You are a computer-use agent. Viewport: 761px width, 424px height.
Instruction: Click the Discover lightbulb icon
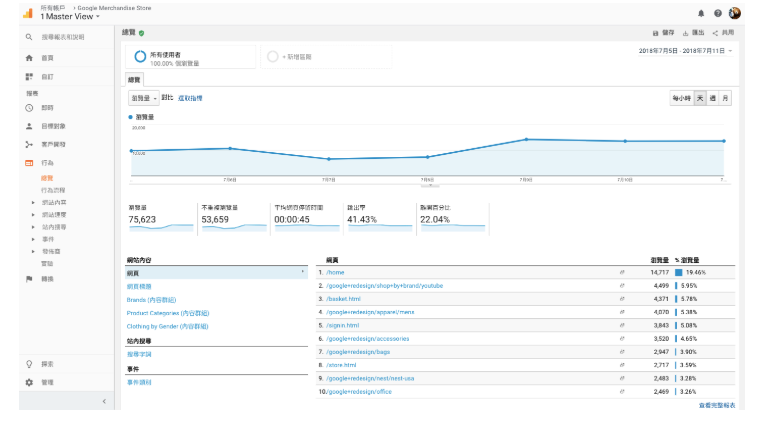click(29, 364)
